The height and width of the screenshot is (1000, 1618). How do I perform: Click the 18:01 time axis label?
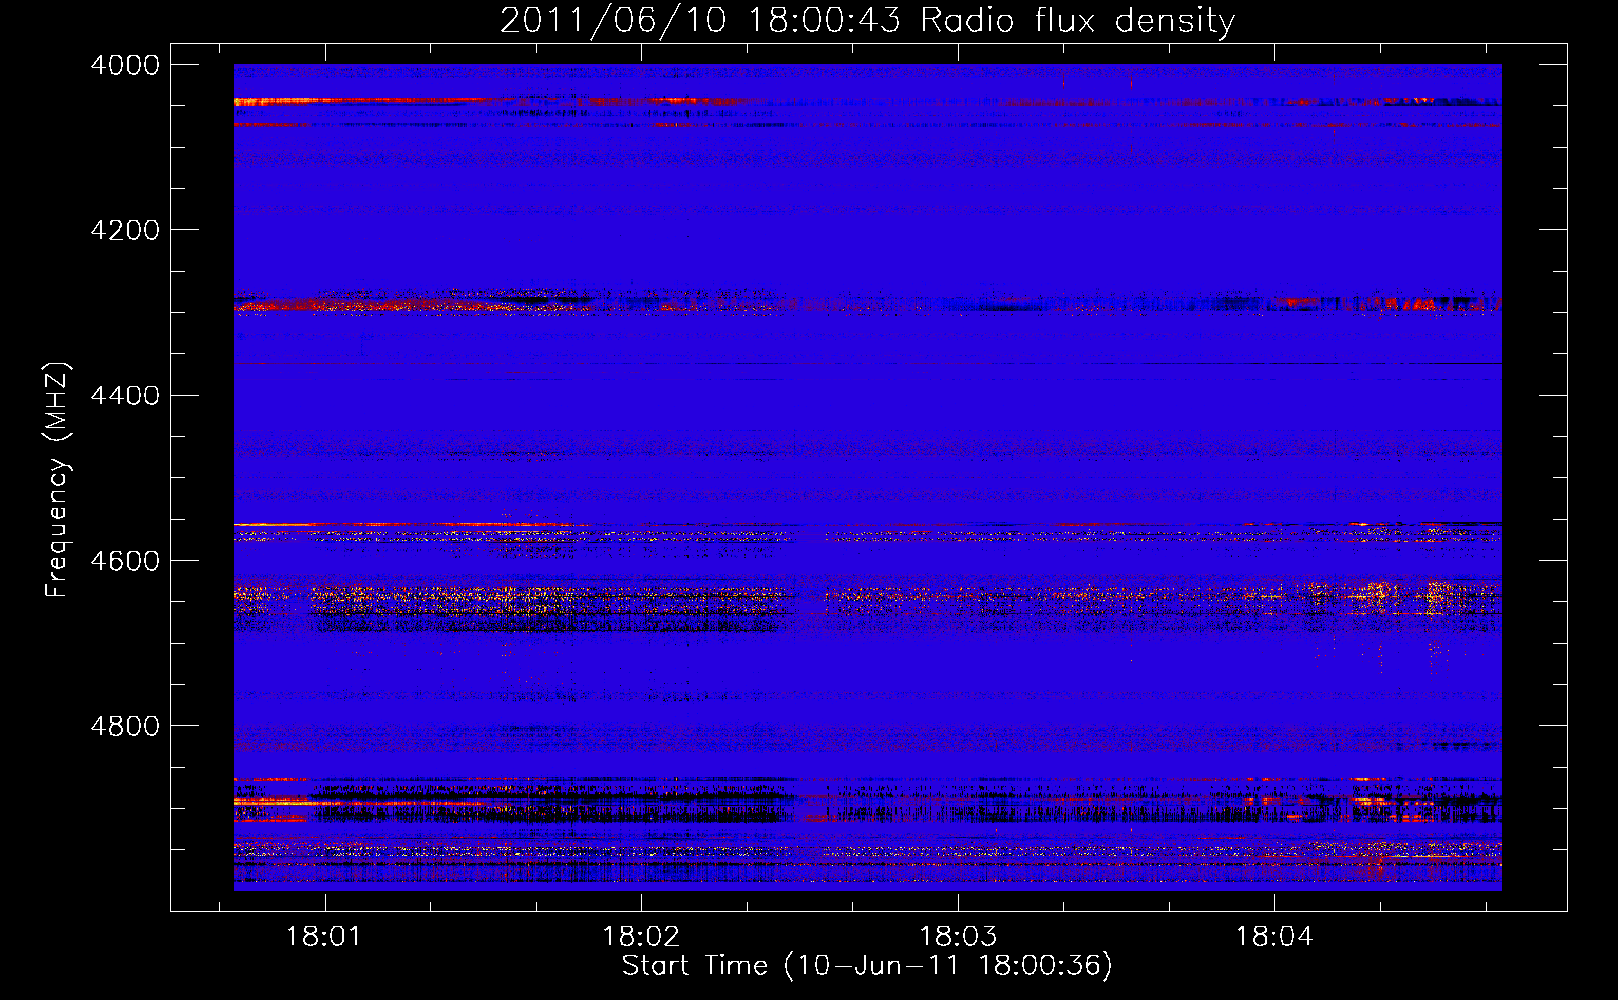click(x=323, y=937)
